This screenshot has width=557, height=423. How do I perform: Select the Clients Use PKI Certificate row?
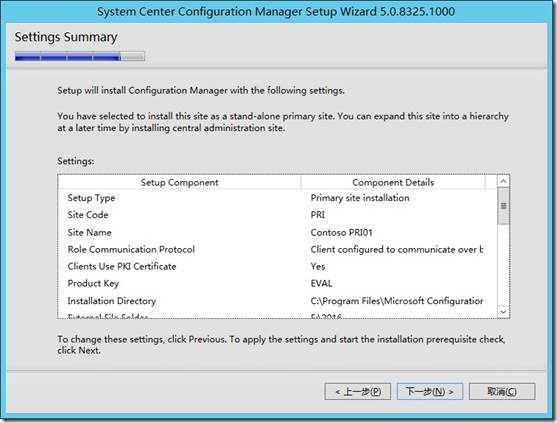pyautogui.click(x=278, y=266)
